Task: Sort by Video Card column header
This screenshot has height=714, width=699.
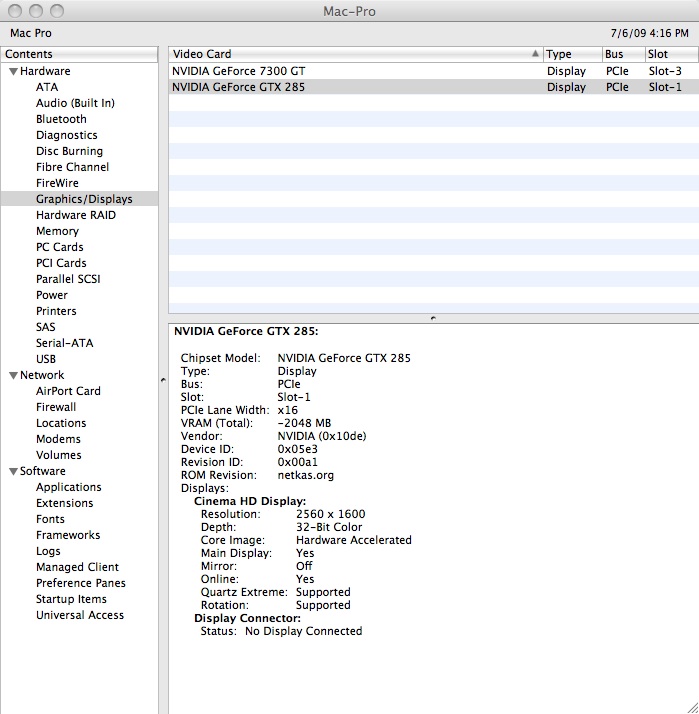Action: pos(356,54)
